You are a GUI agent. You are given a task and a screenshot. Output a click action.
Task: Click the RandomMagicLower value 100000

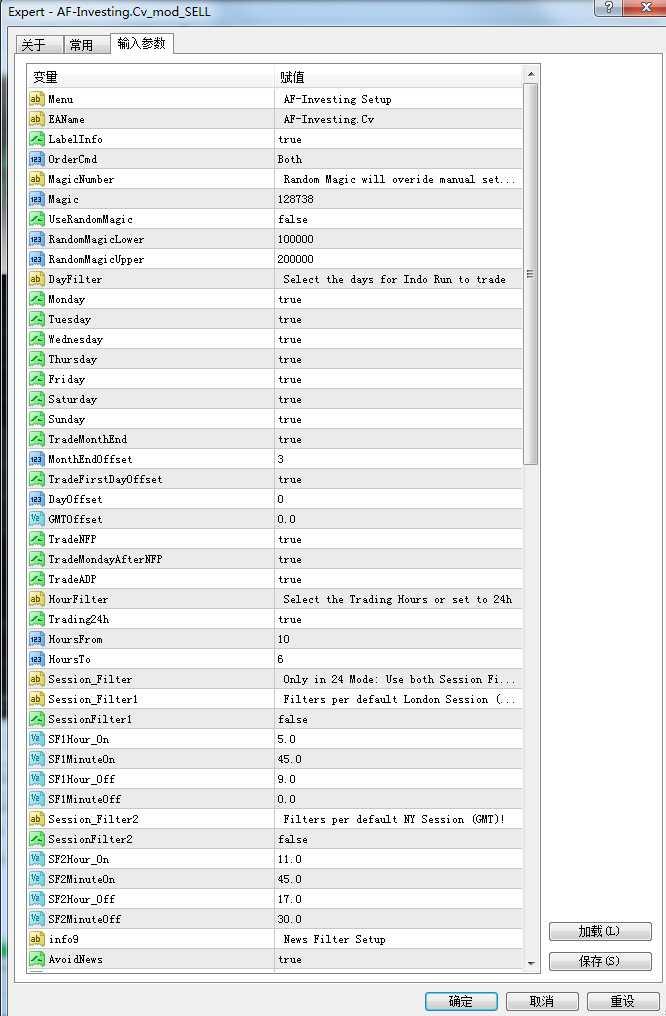point(399,239)
